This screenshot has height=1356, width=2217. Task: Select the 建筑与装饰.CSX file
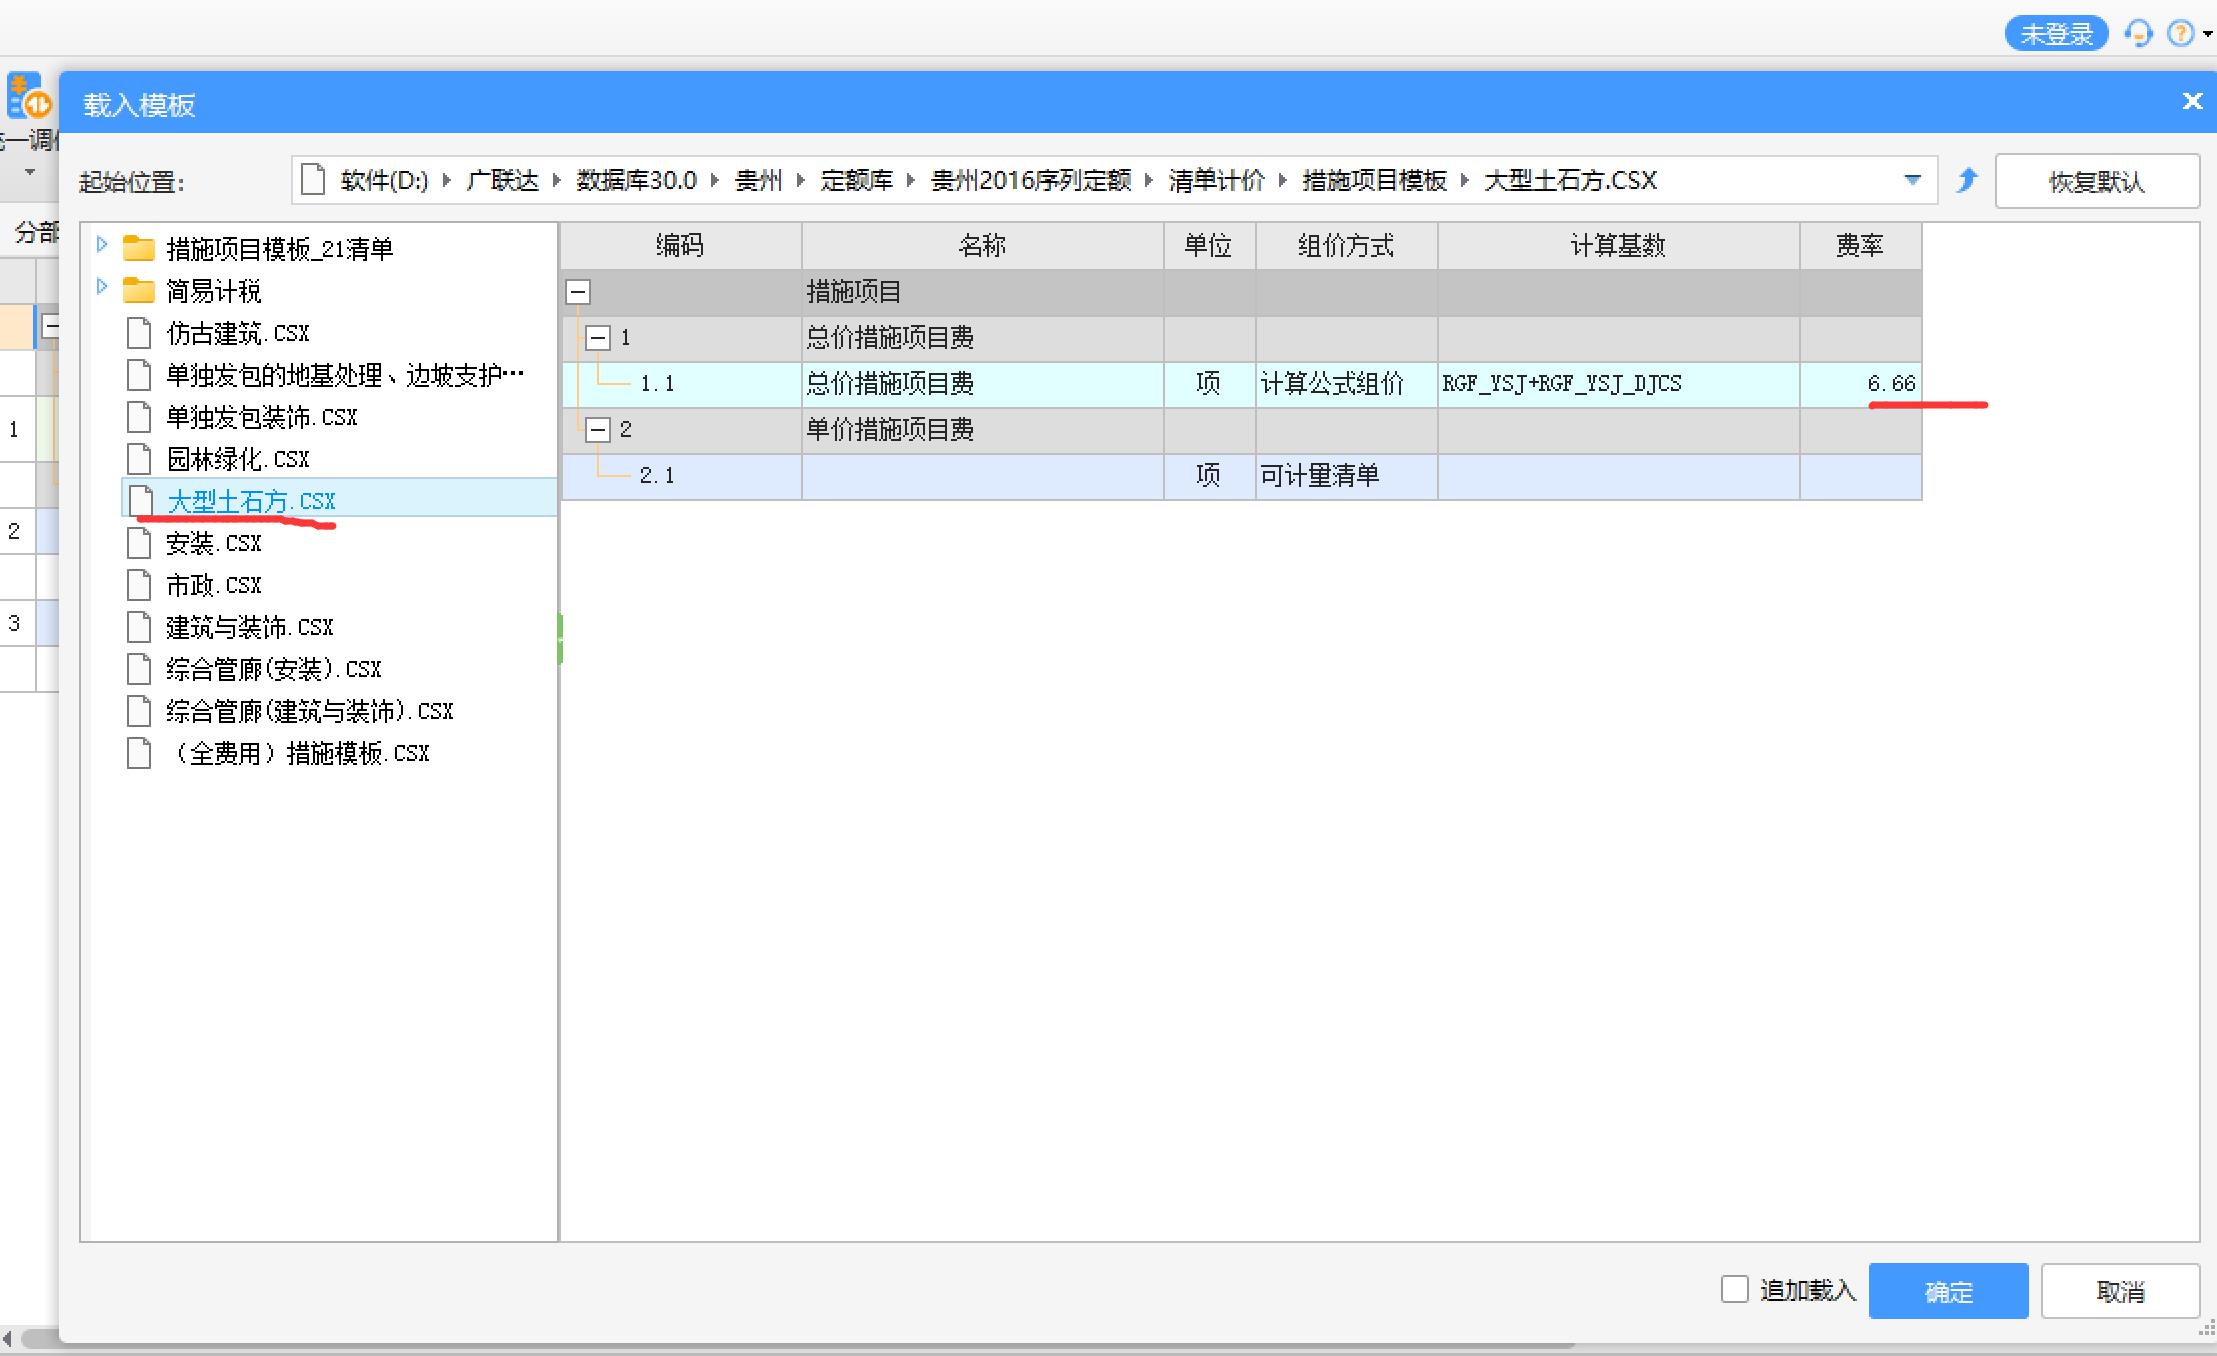(250, 627)
